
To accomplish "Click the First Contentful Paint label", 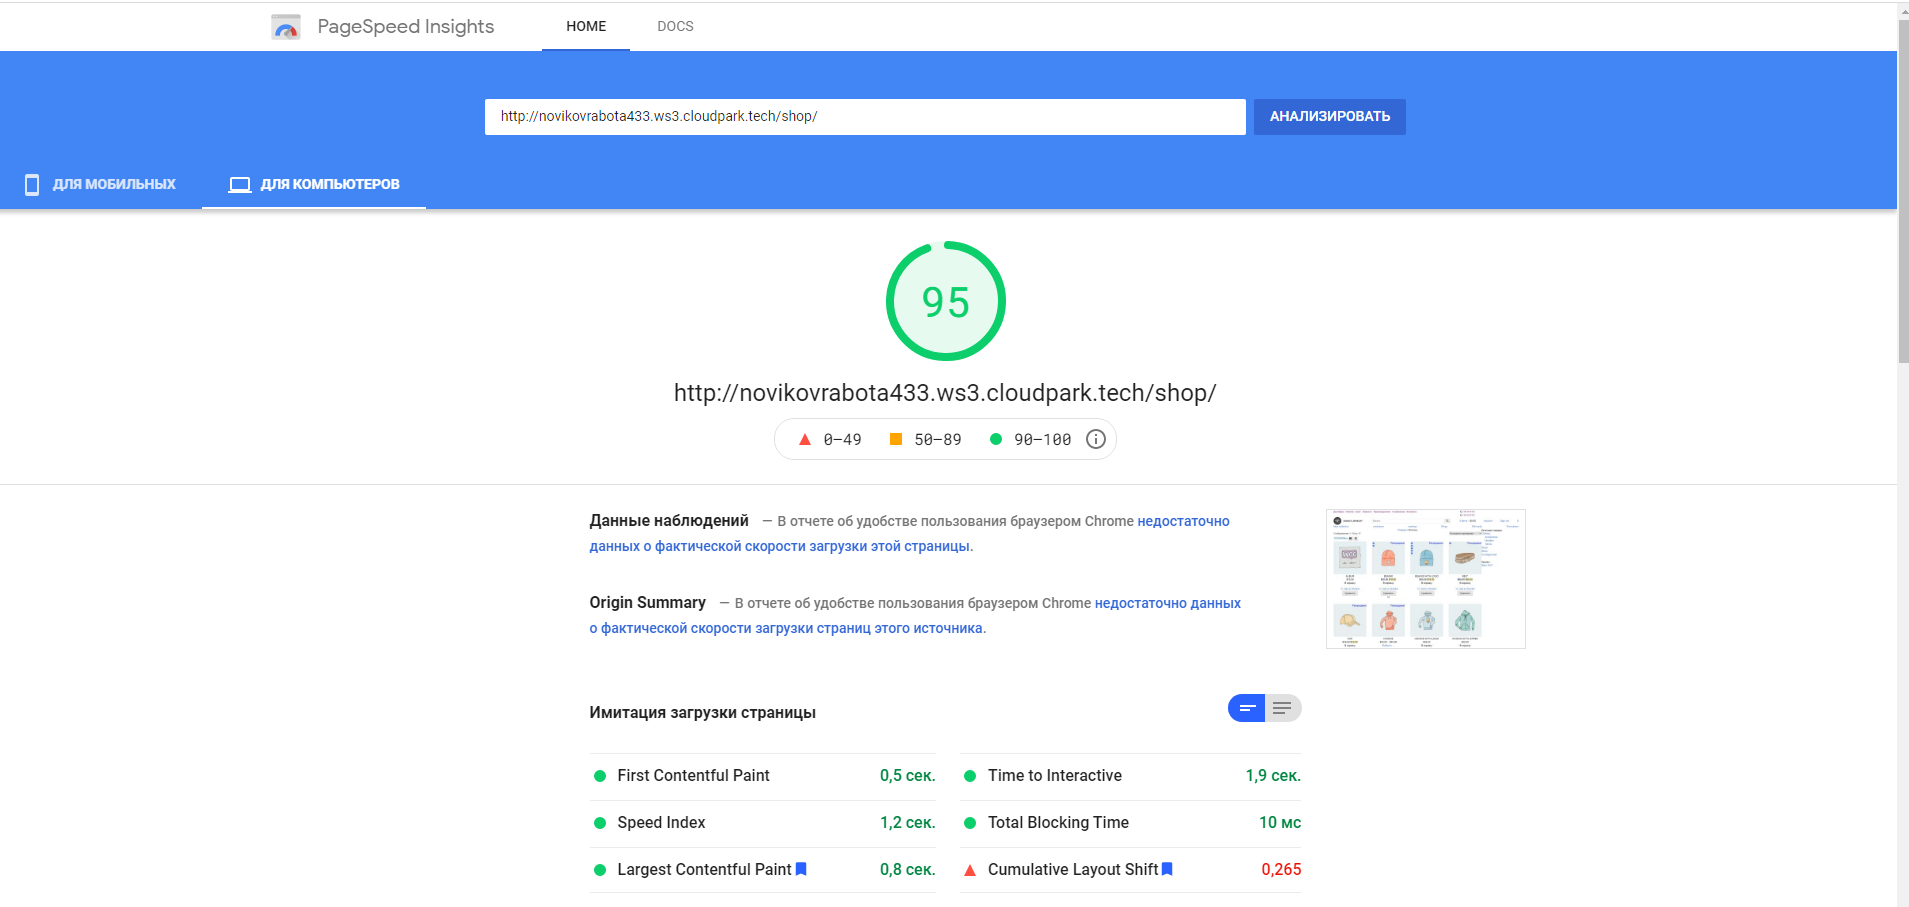I will [694, 776].
